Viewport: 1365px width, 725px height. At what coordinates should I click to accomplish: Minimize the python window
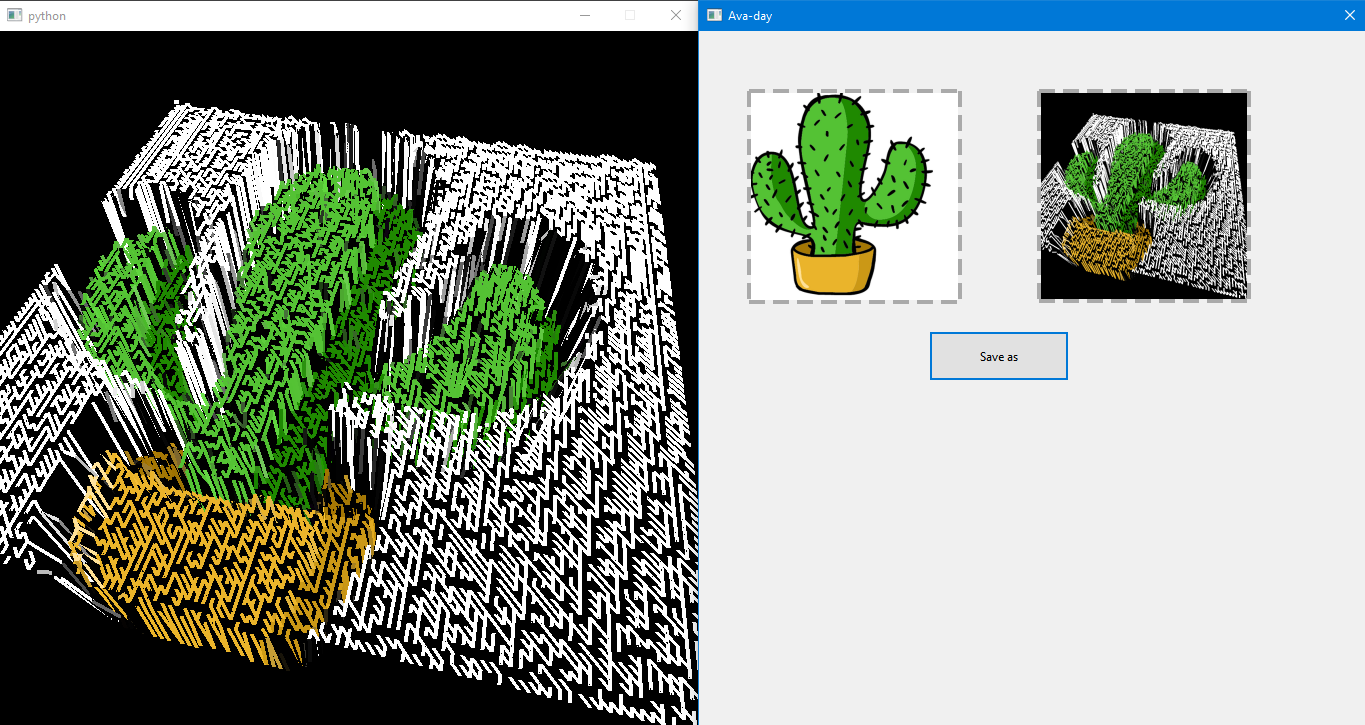click(585, 15)
